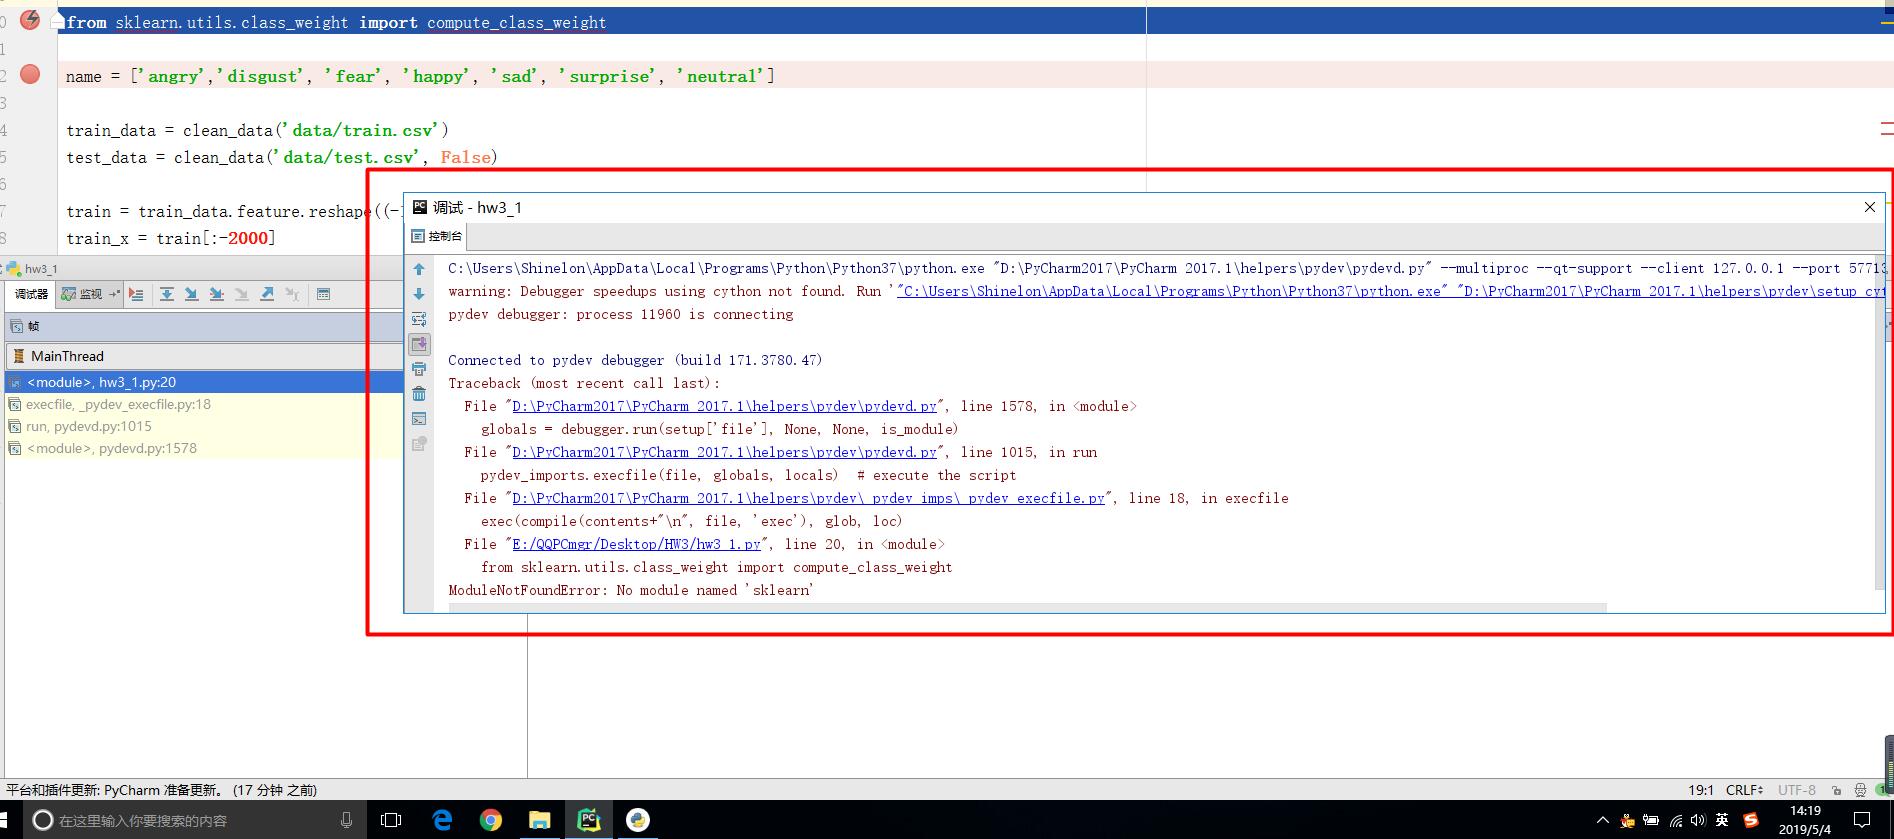Screen dimensions: 1894x839
Task: Click the PyCharm taskbar icon
Action: 588,820
